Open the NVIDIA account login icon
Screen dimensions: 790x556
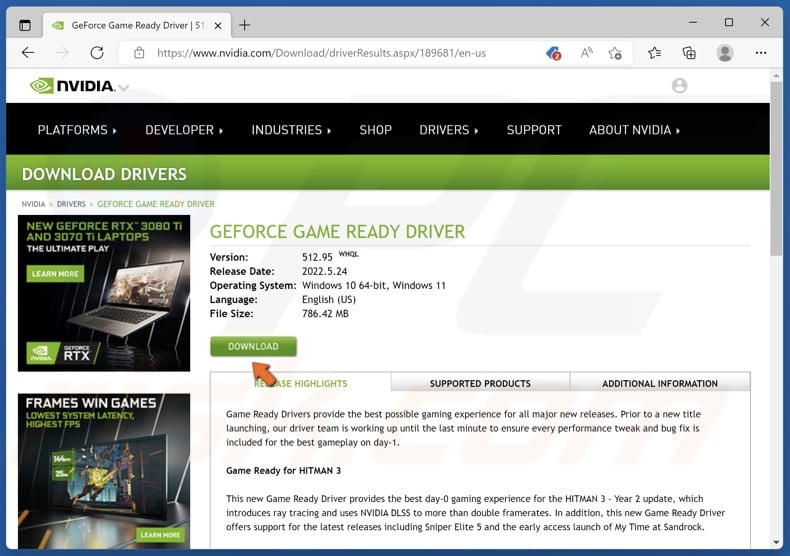(680, 86)
